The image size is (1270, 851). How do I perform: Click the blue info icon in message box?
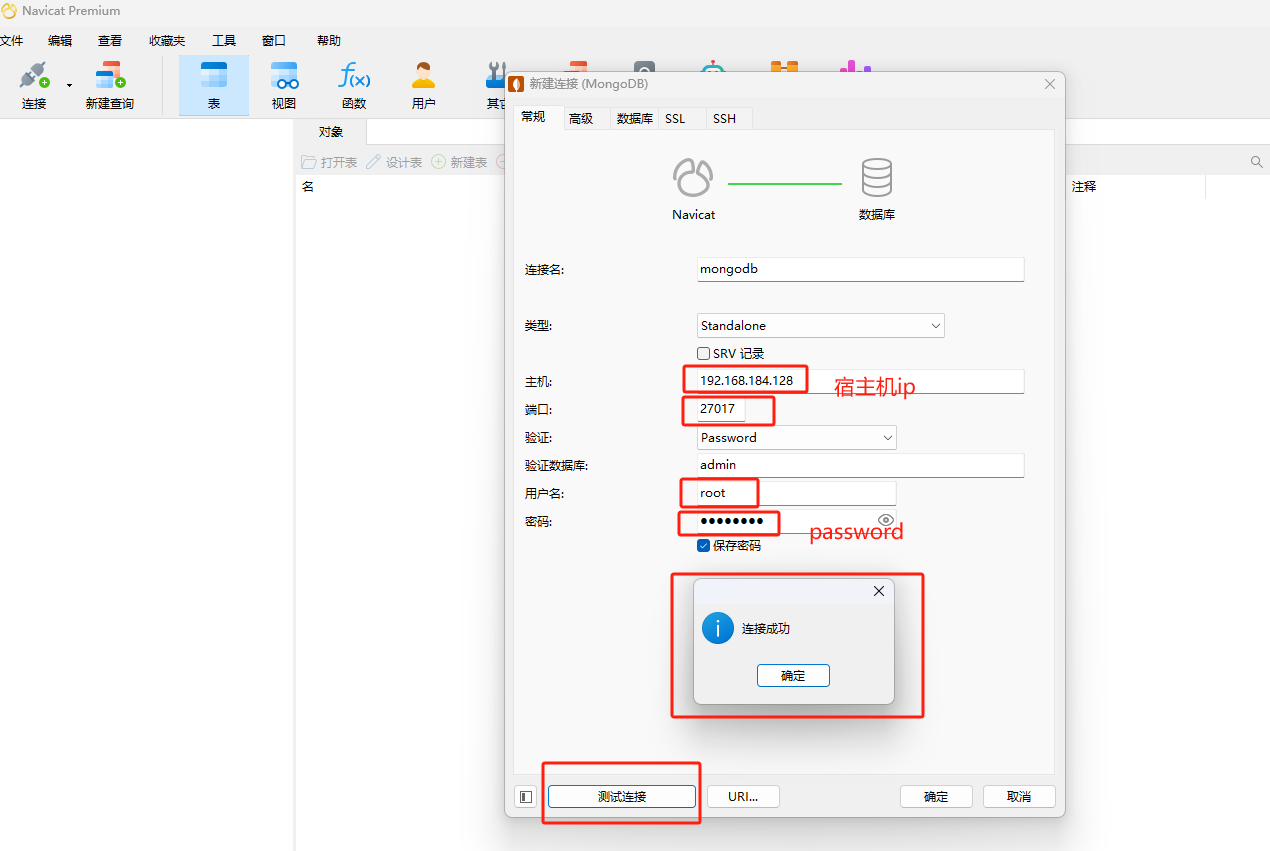[718, 628]
